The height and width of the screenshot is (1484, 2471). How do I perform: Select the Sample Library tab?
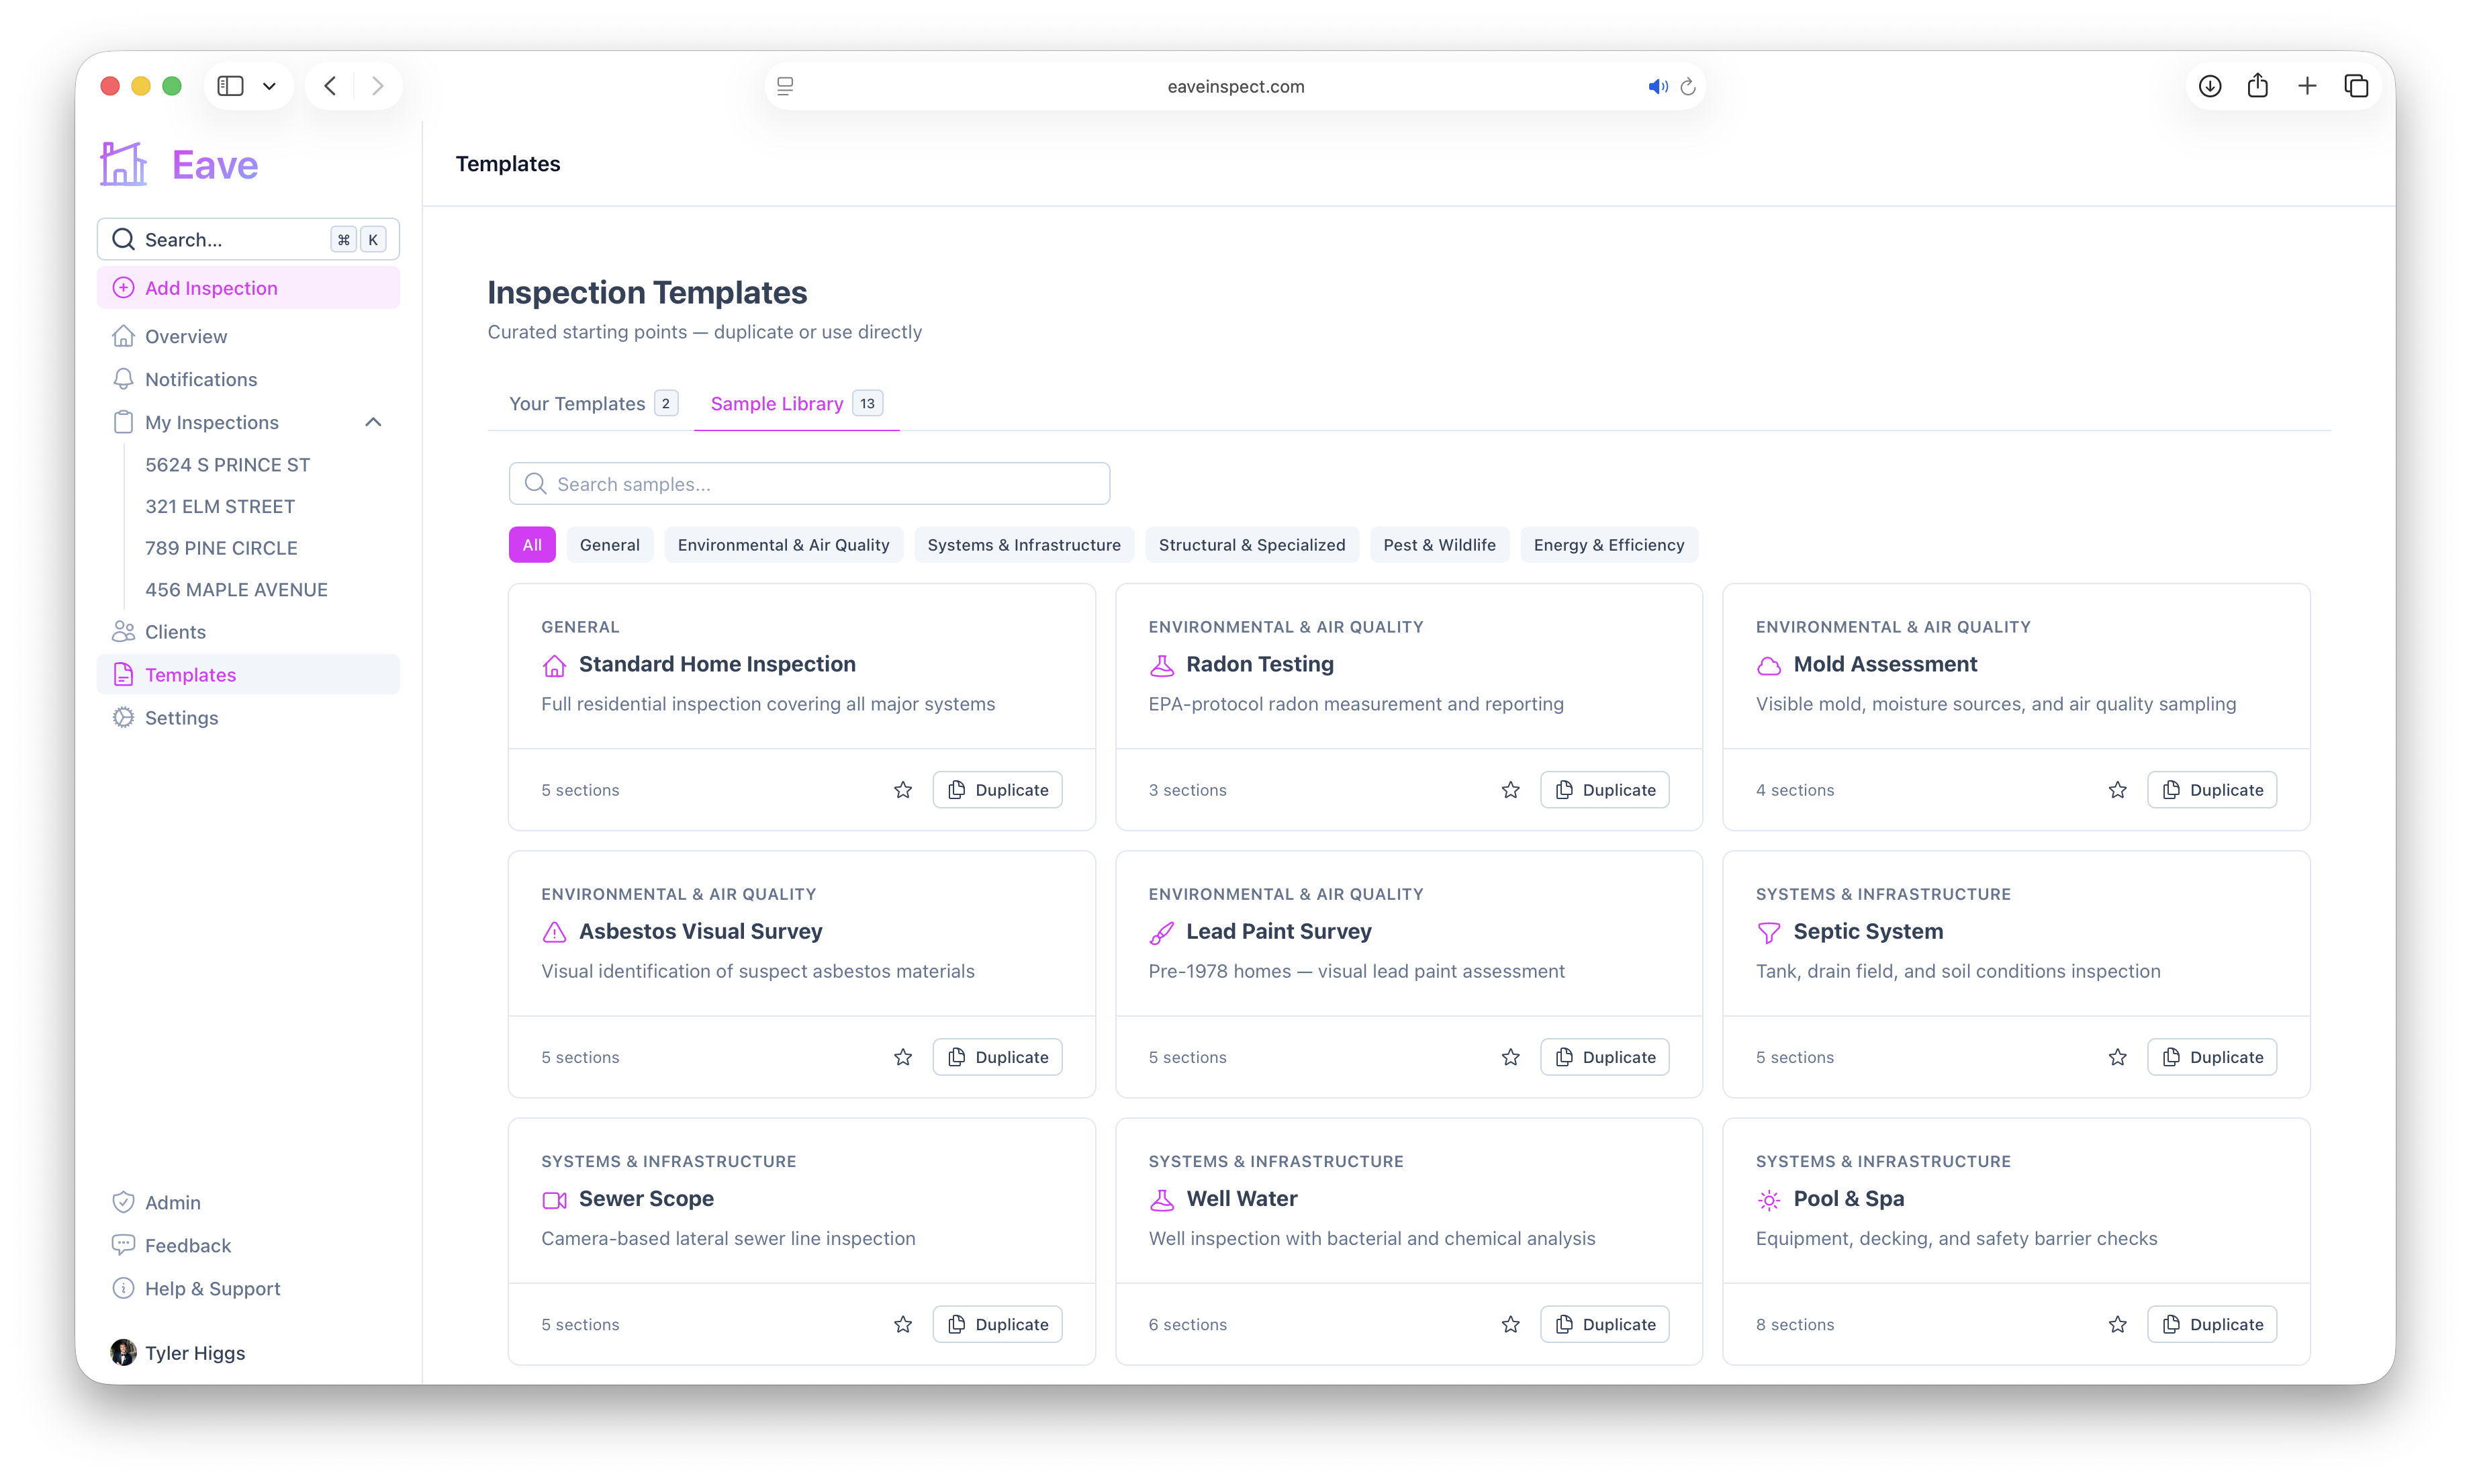(x=796, y=403)
